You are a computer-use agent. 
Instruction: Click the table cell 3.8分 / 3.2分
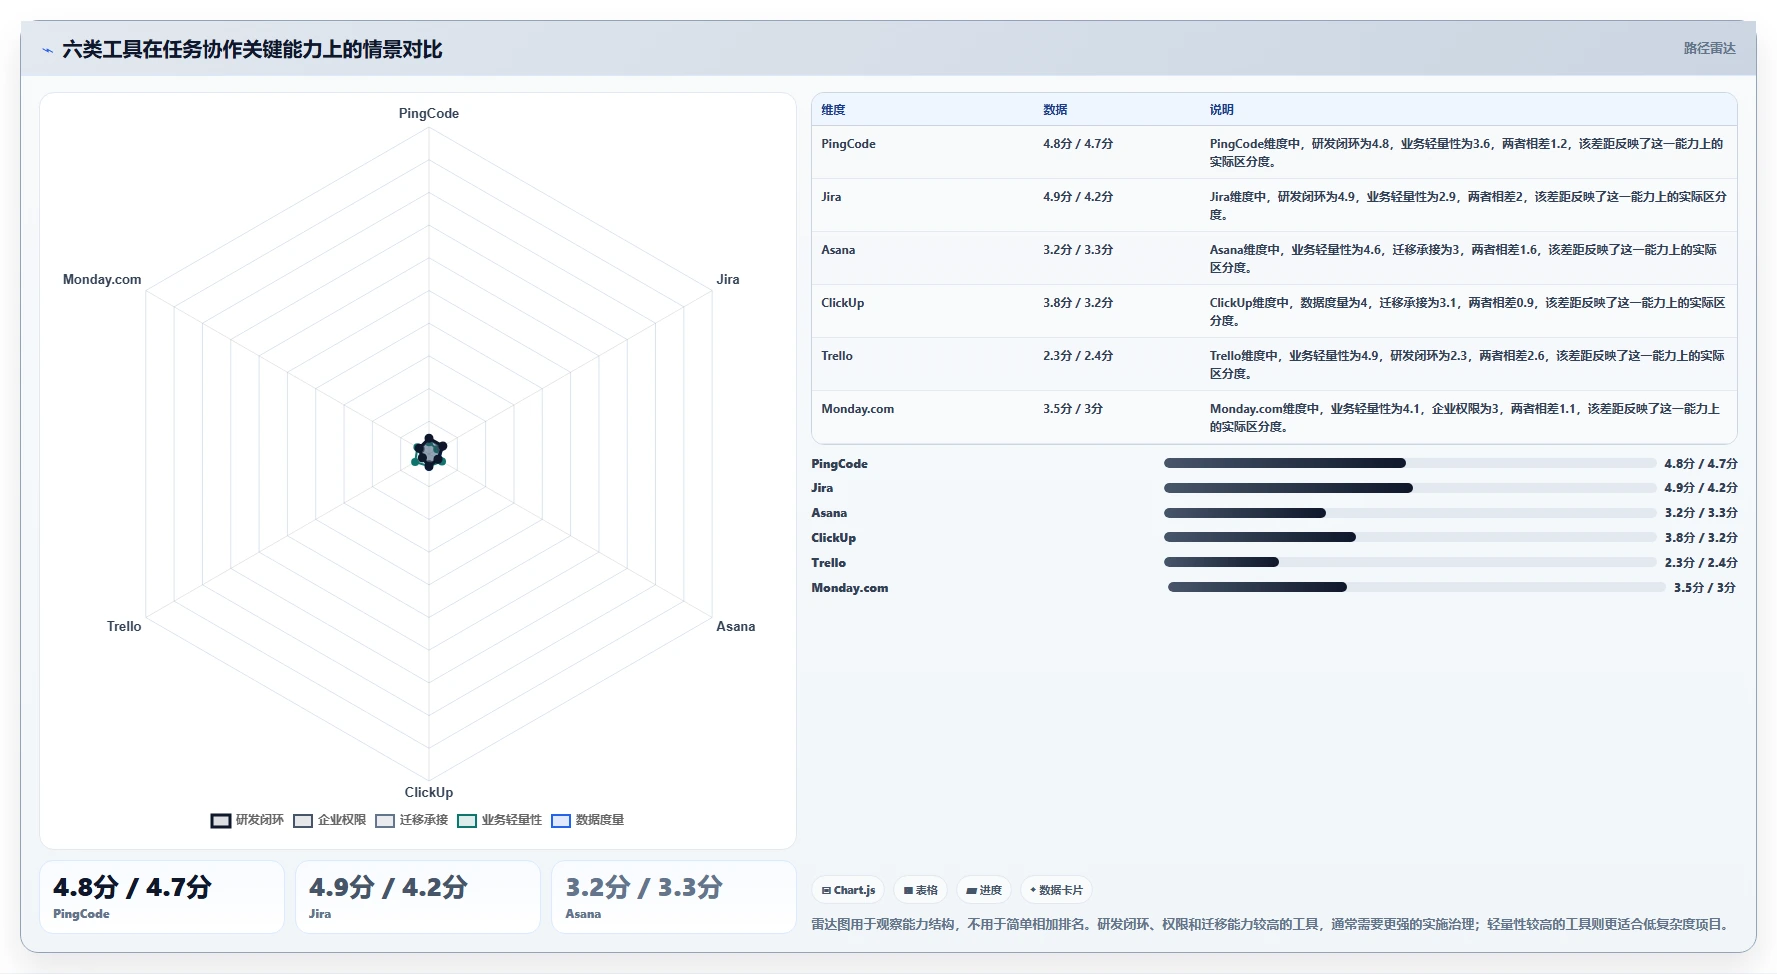point(1078,303)
